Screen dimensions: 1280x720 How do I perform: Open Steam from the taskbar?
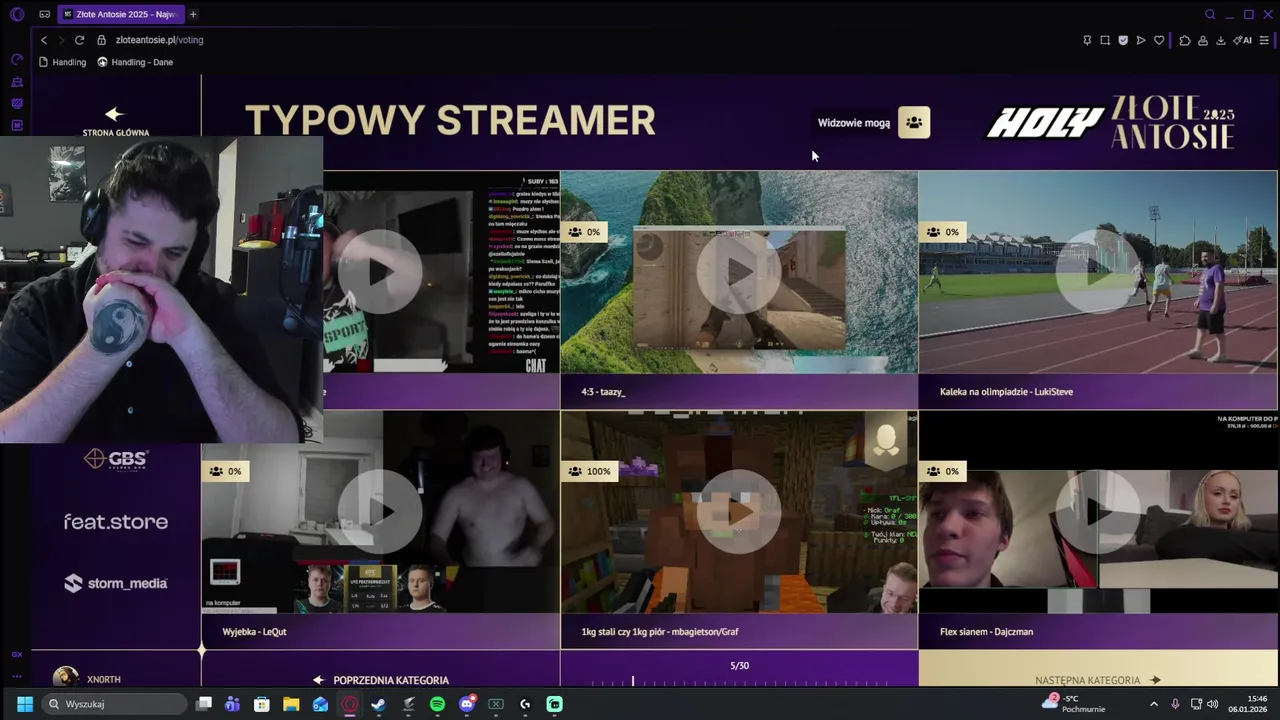pos(378,704)
